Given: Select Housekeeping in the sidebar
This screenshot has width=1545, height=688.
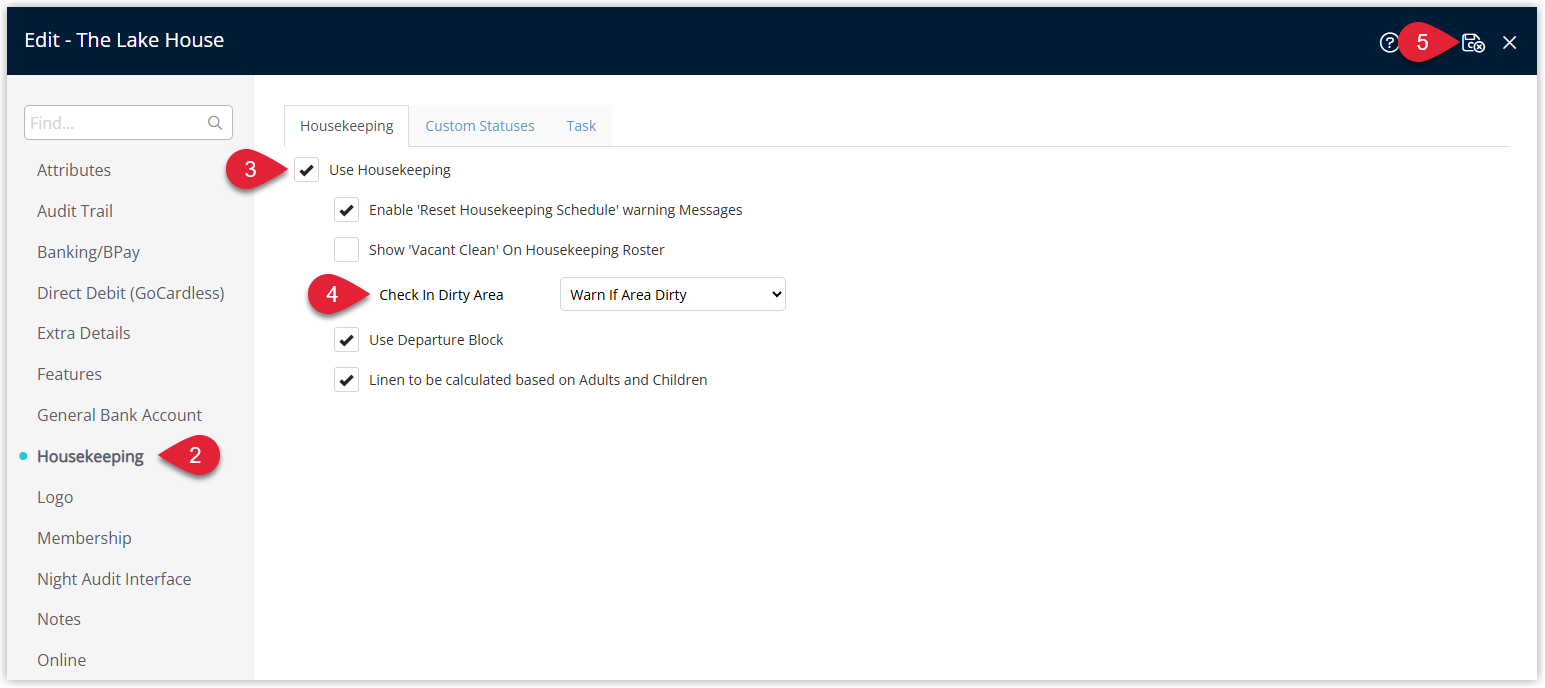Looking at the screenshot, I should [x=90, y=457].
